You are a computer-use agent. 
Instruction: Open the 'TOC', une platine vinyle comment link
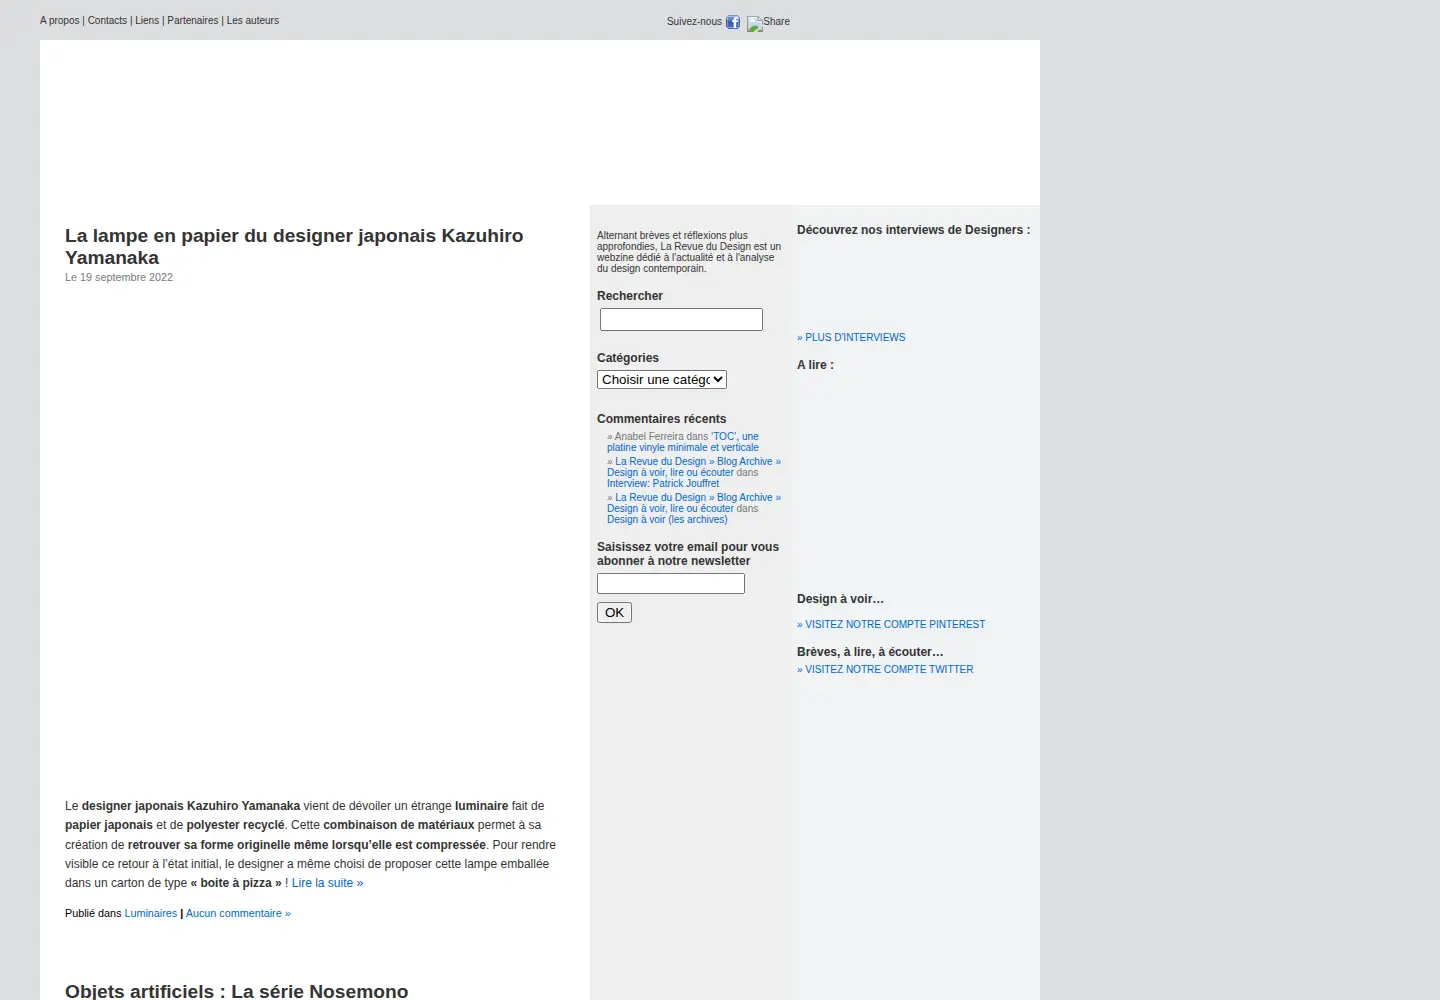[683, 442]
